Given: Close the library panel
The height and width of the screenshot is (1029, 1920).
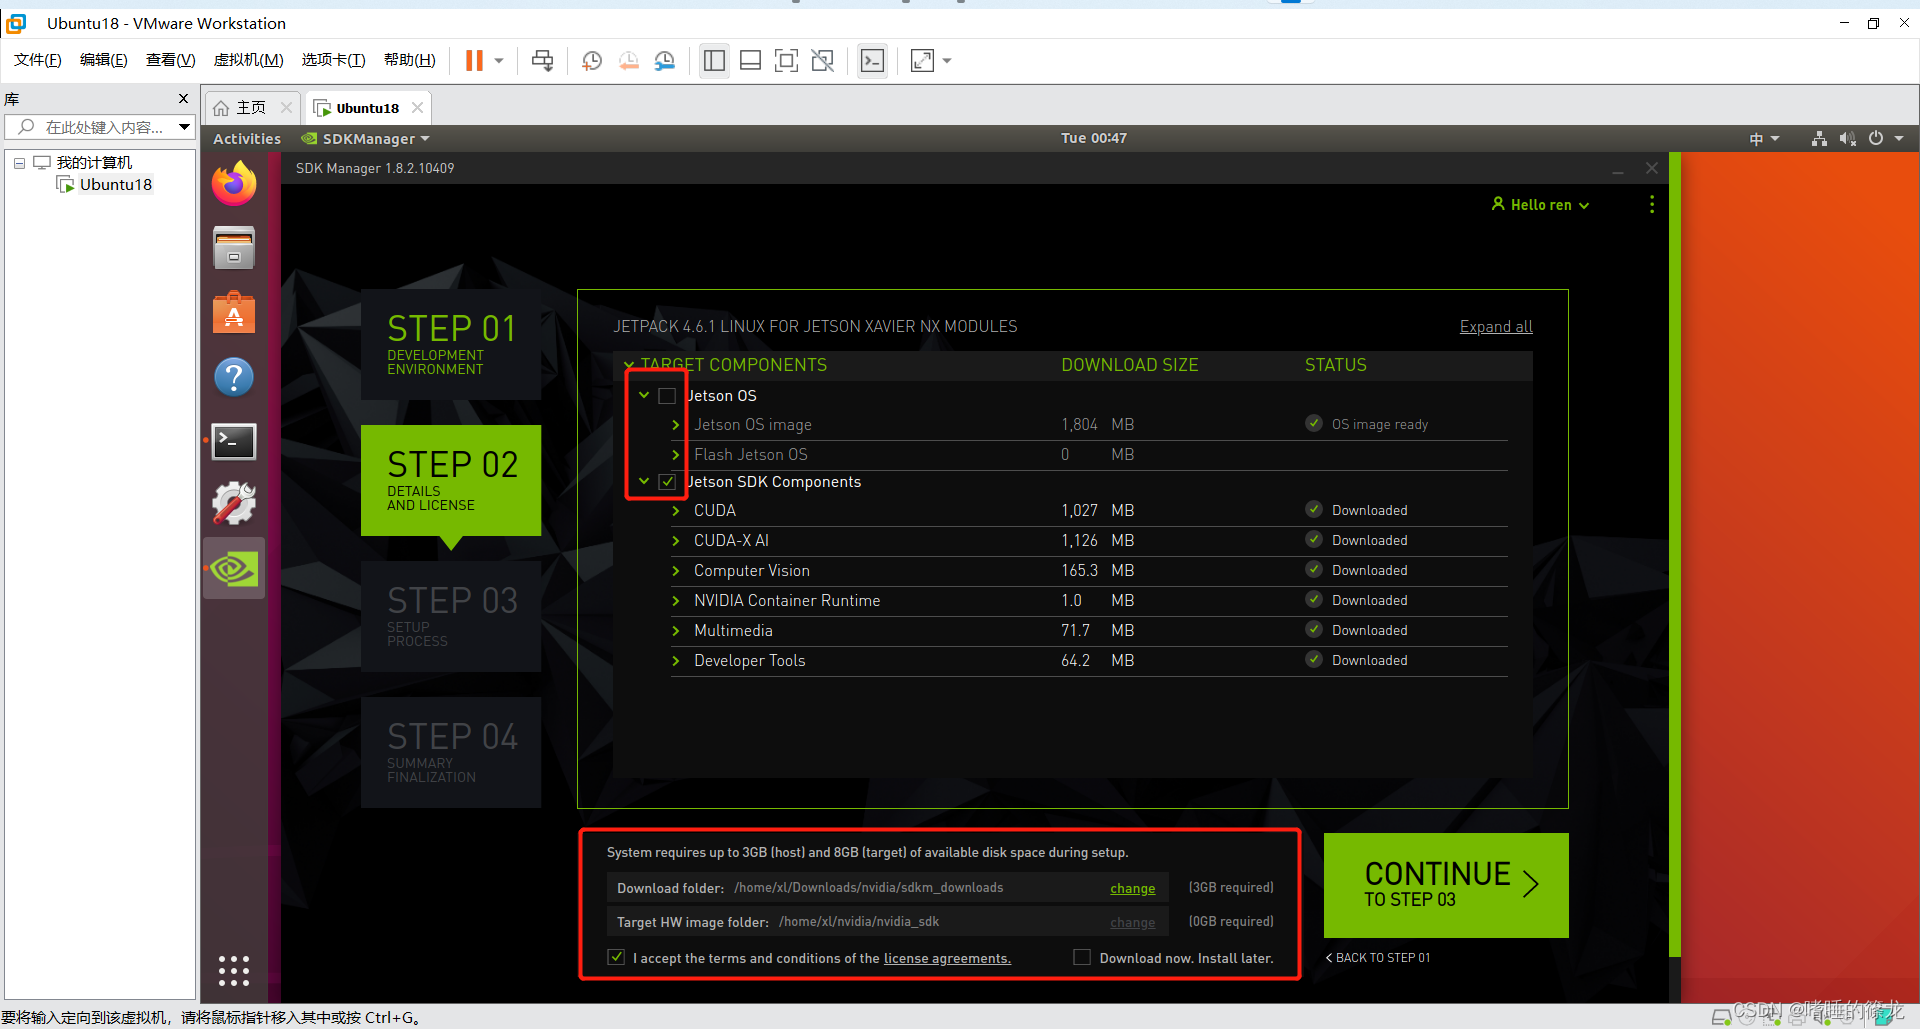Looking at the screenshot, I should pyautogui.click(x=183, y=98).
